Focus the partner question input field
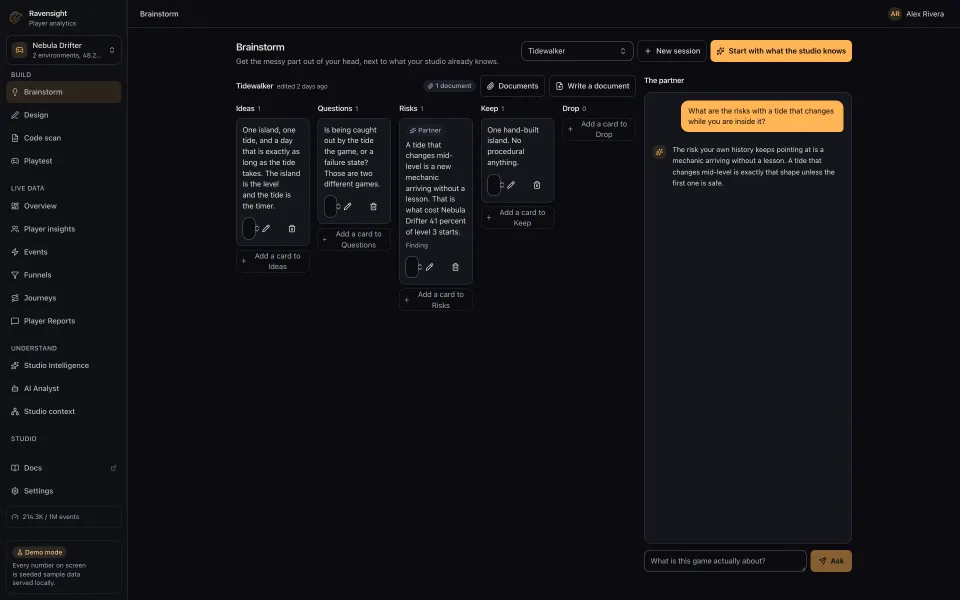Screen dimensions: 960x600 click(725, 561)
